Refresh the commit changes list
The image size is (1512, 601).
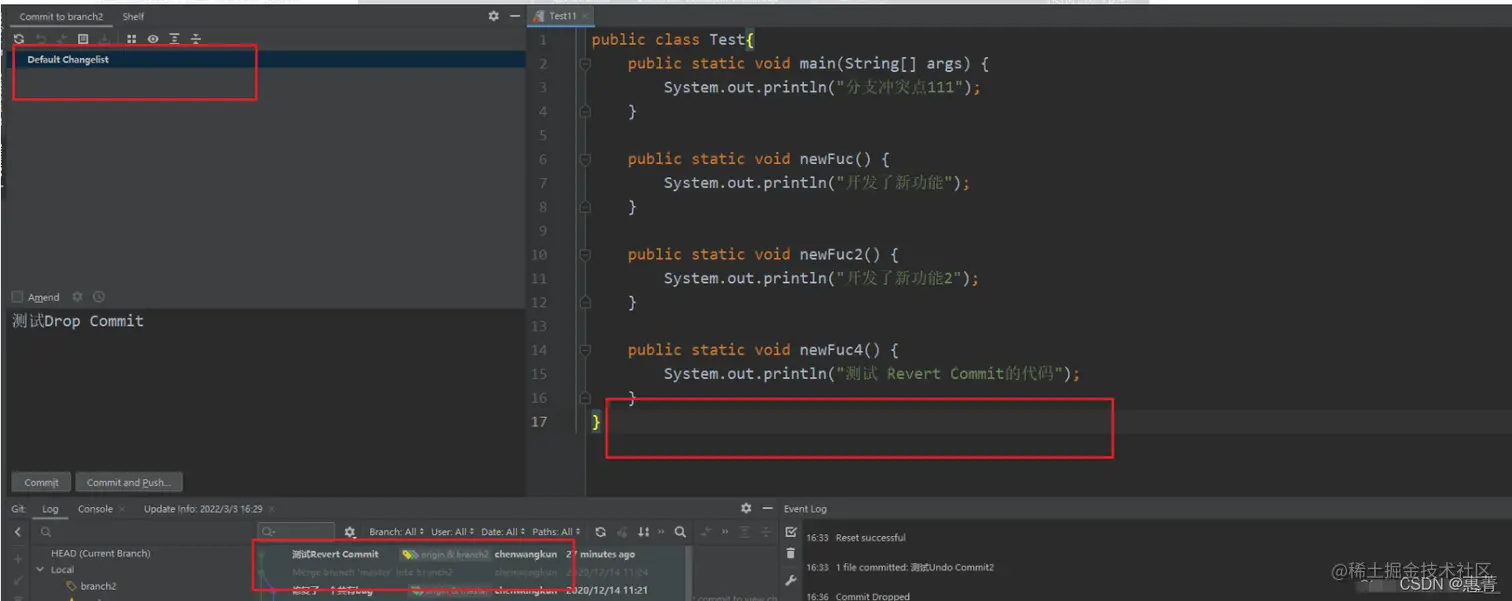tap(19, 39)
